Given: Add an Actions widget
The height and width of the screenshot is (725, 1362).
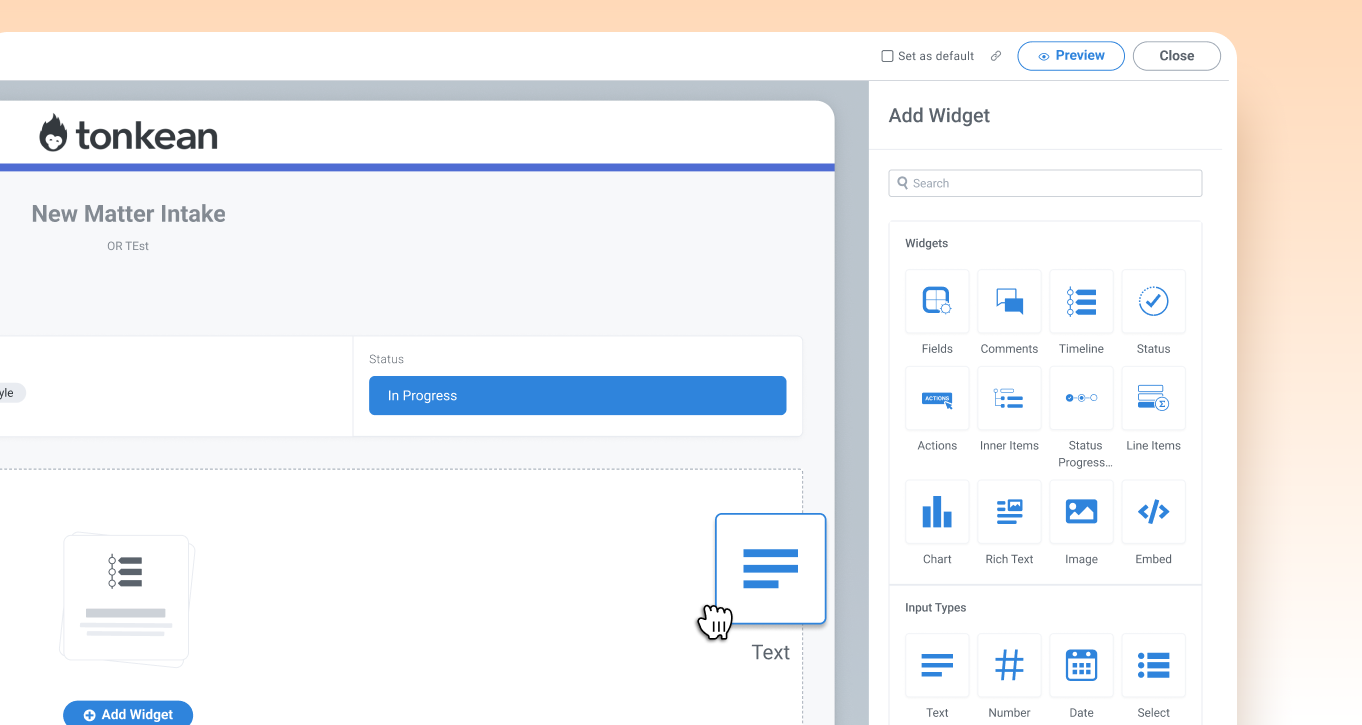Looking at the screenshot, I should click(936, 397).
